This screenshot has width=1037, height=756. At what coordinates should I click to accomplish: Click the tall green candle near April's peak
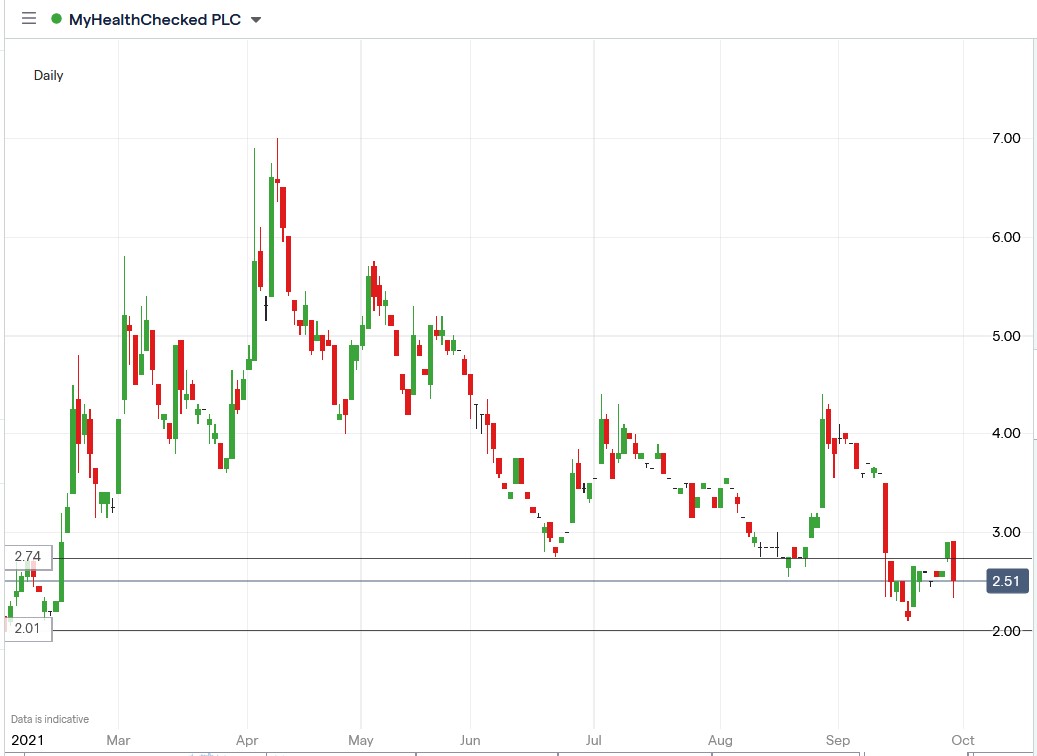272,230
